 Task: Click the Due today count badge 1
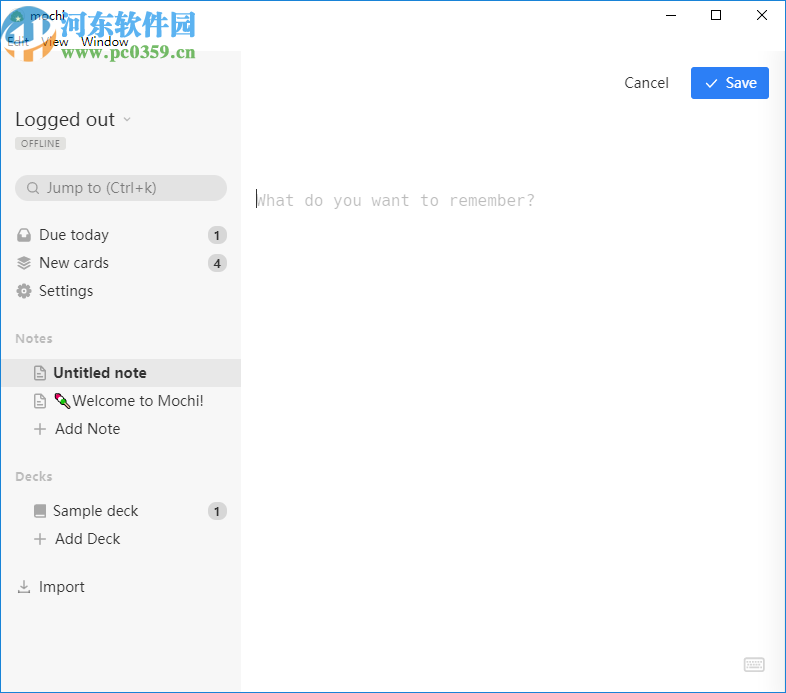point(217,235)
